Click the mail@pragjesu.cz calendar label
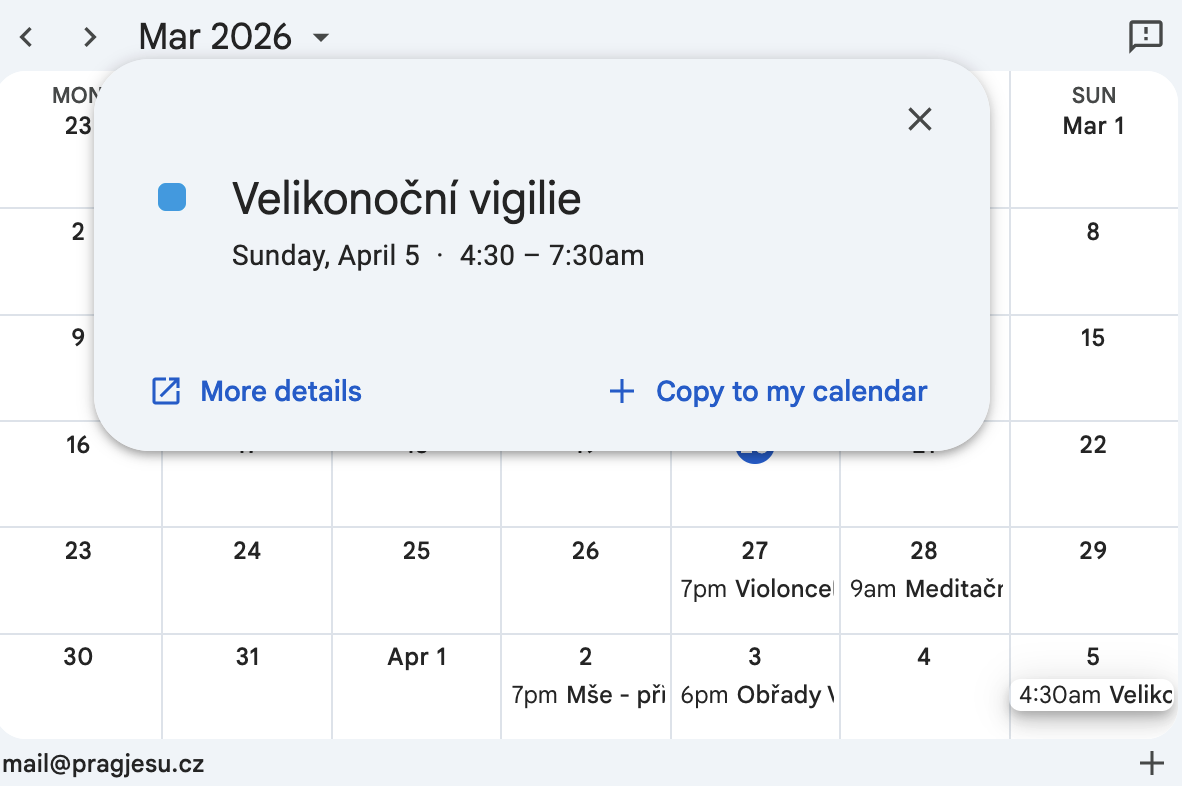 point(103,765)
